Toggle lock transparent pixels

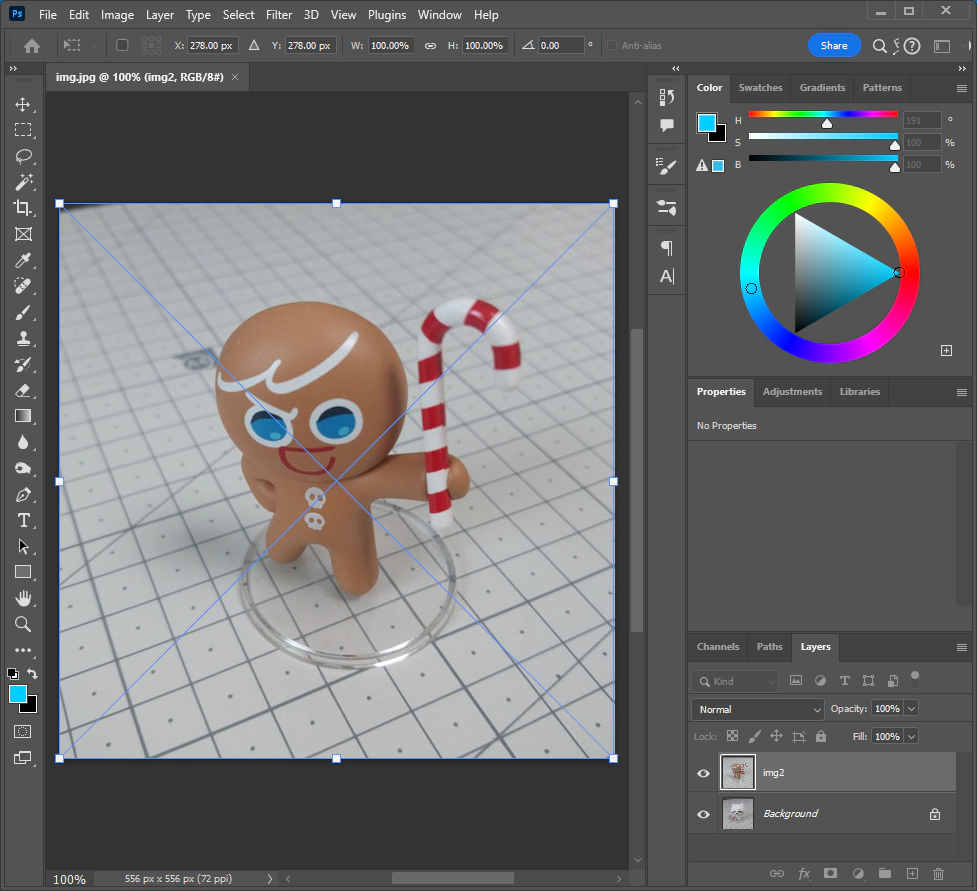coord(733,736)
